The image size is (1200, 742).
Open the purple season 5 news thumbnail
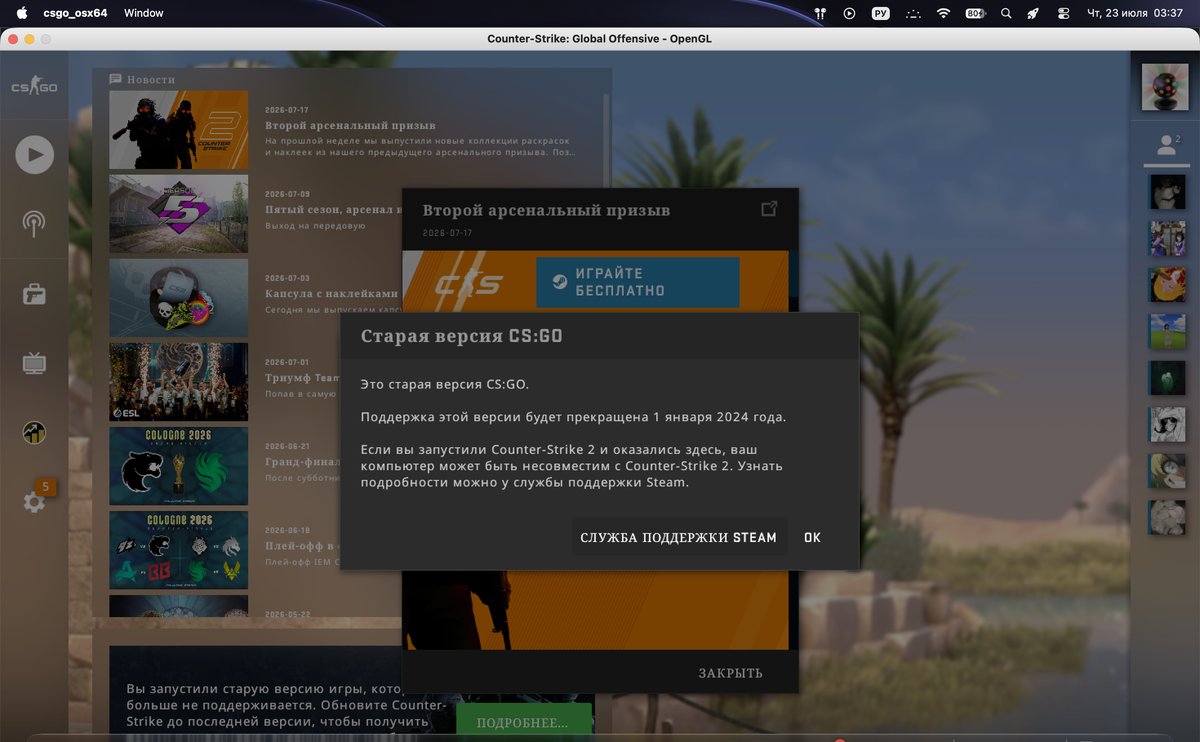179,214
